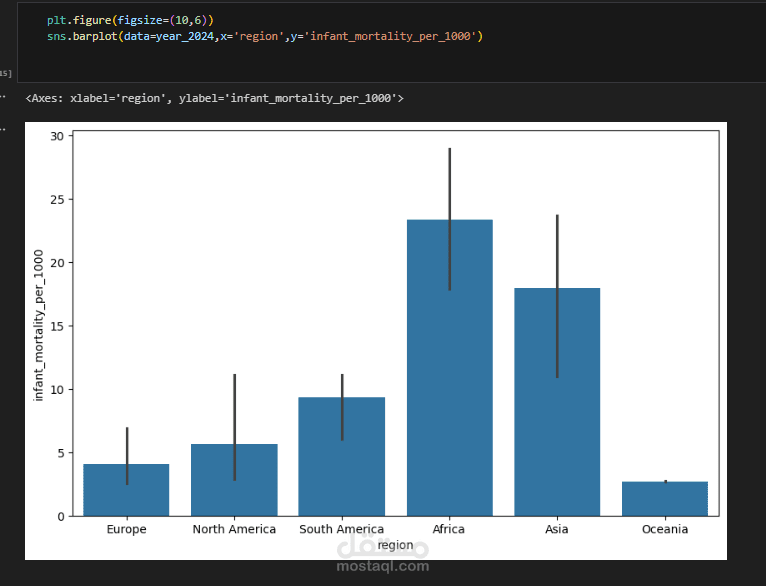Screen dimensions: 766x586
Task: Click the output actions ellipsis beside chart
Action: (x=3, y=129)
